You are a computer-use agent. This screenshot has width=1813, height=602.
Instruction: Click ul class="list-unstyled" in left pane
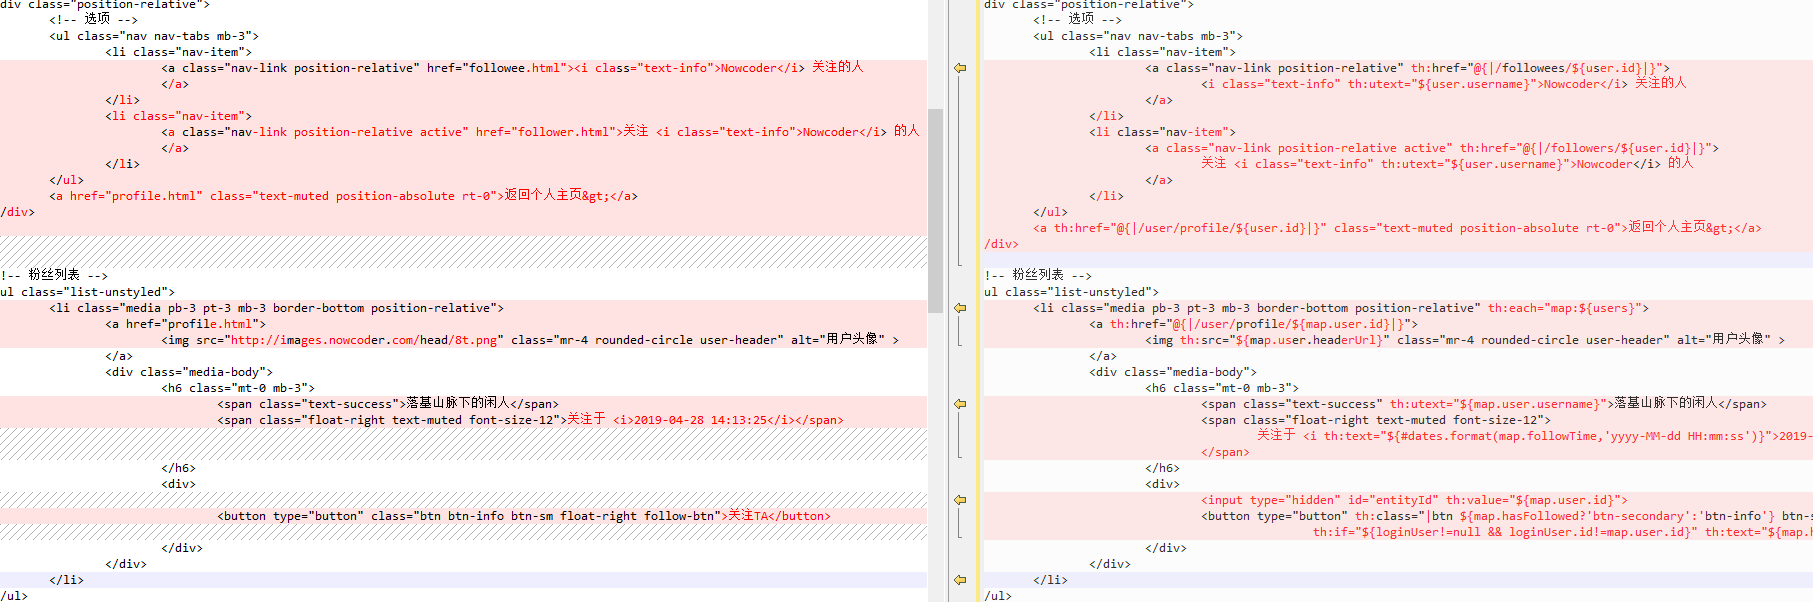(88, 292)
